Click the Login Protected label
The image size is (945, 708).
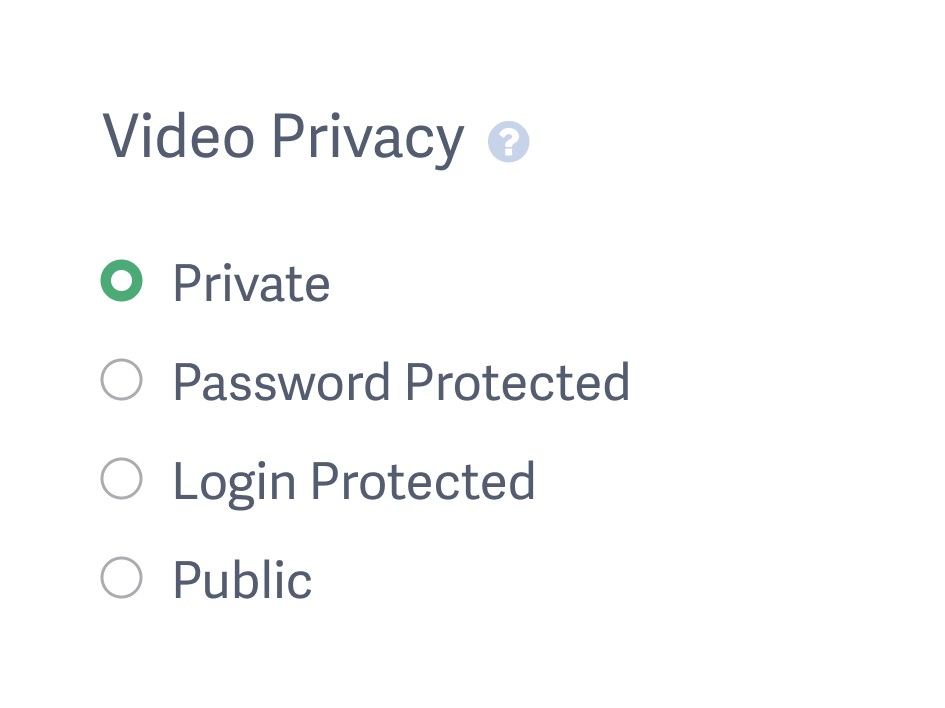click(353, 480)
